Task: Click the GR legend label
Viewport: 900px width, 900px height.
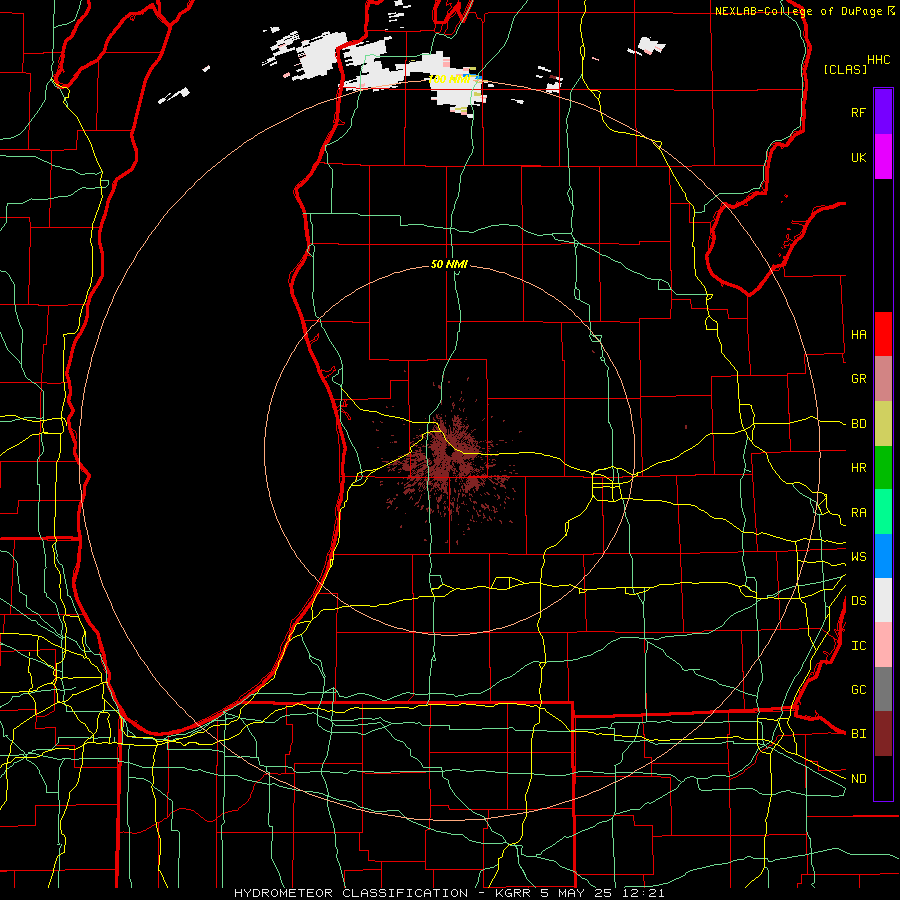Action: pyautogui.click(x=858, y=379)
